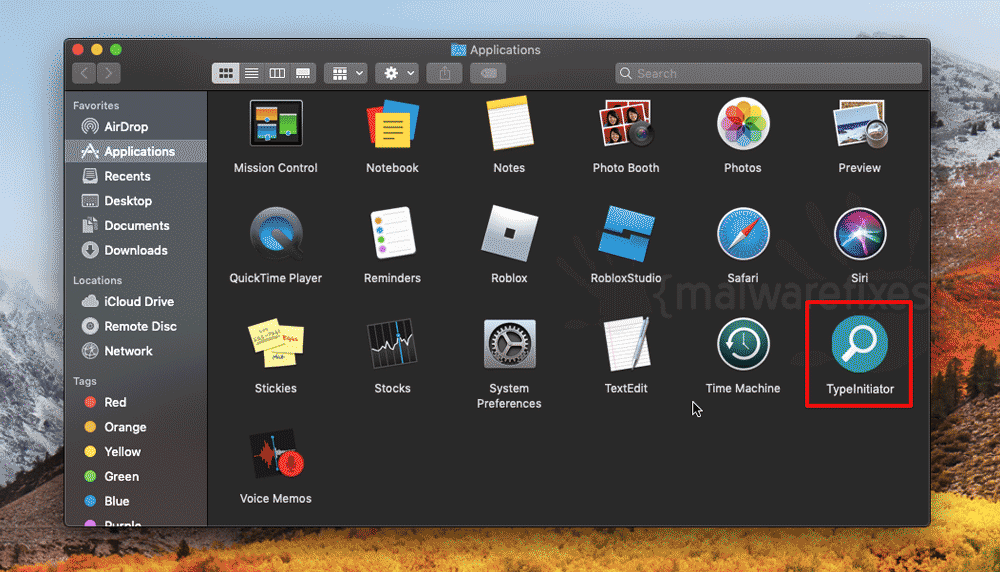This screenshot has height=572, width=1000.
Task: Click the Favorites section header
Action: tap(96, 105)
